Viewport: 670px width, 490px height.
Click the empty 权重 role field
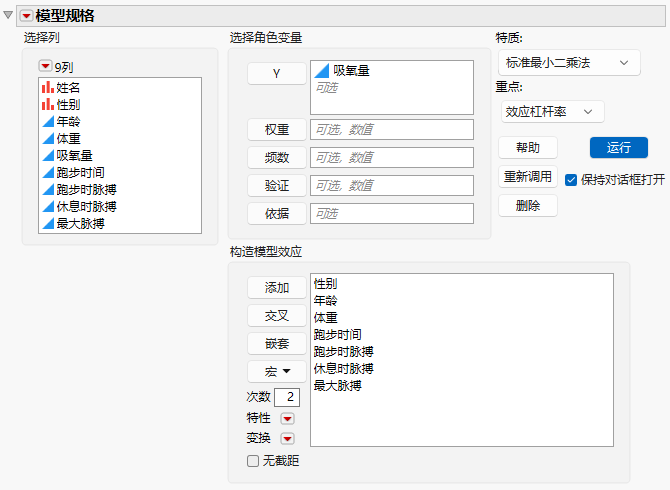click(x=392, y=129)
